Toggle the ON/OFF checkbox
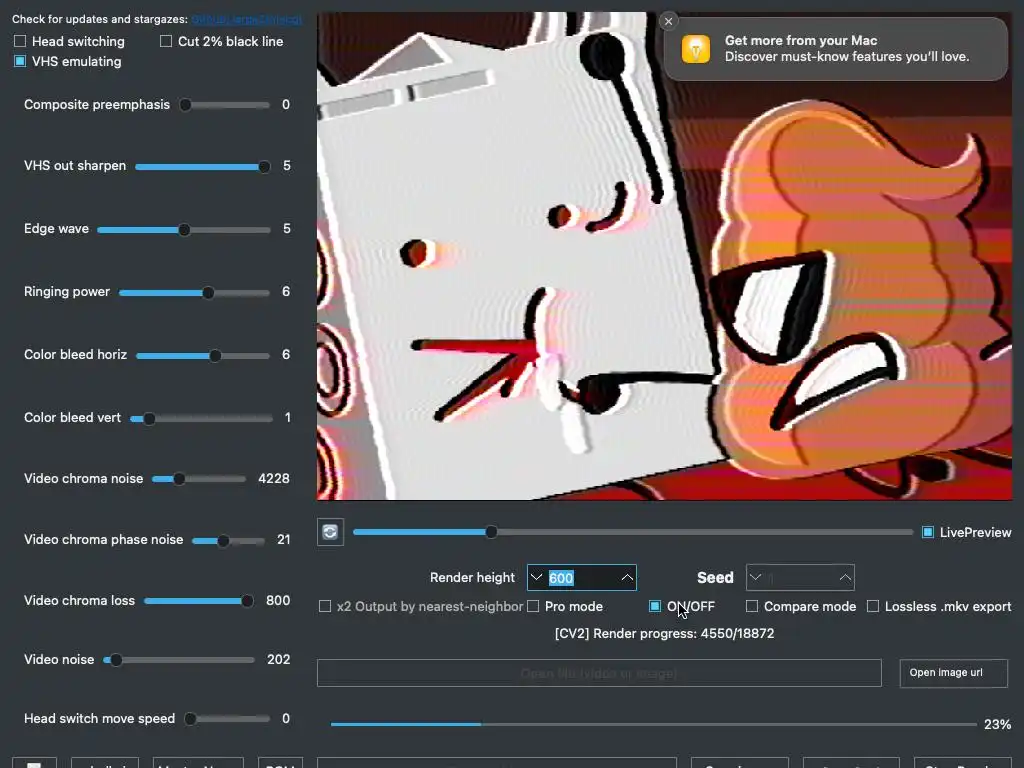1024x768 pixels. point(655,606)
